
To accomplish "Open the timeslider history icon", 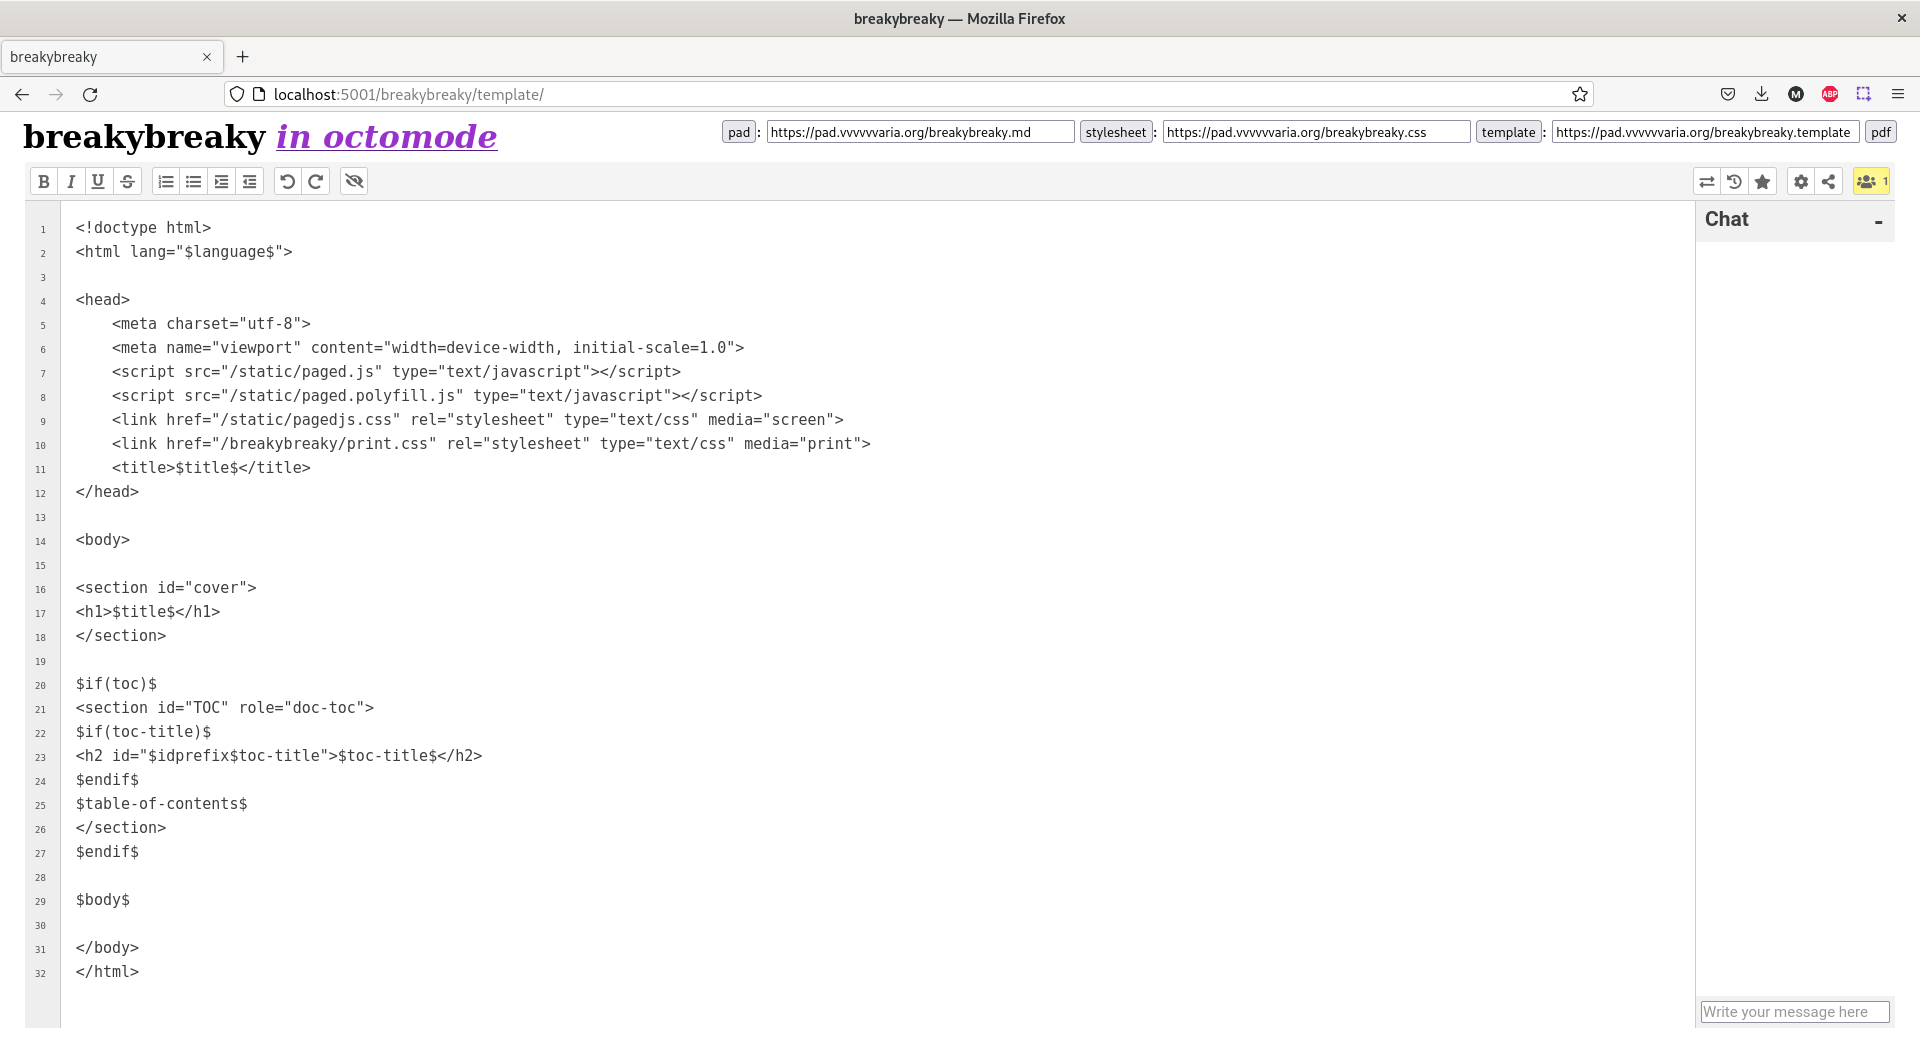I will pos(1734,181).
